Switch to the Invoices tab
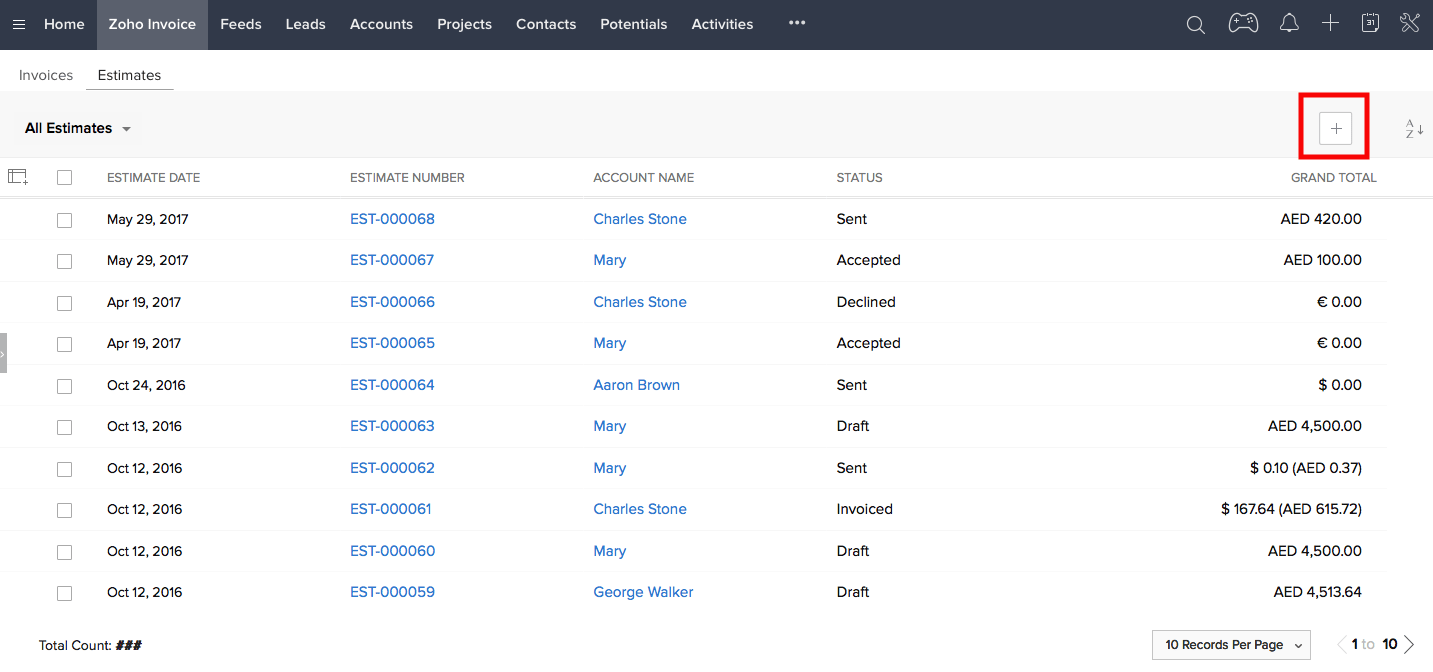This screenshot has width=1433, height=672. [46, 75]
